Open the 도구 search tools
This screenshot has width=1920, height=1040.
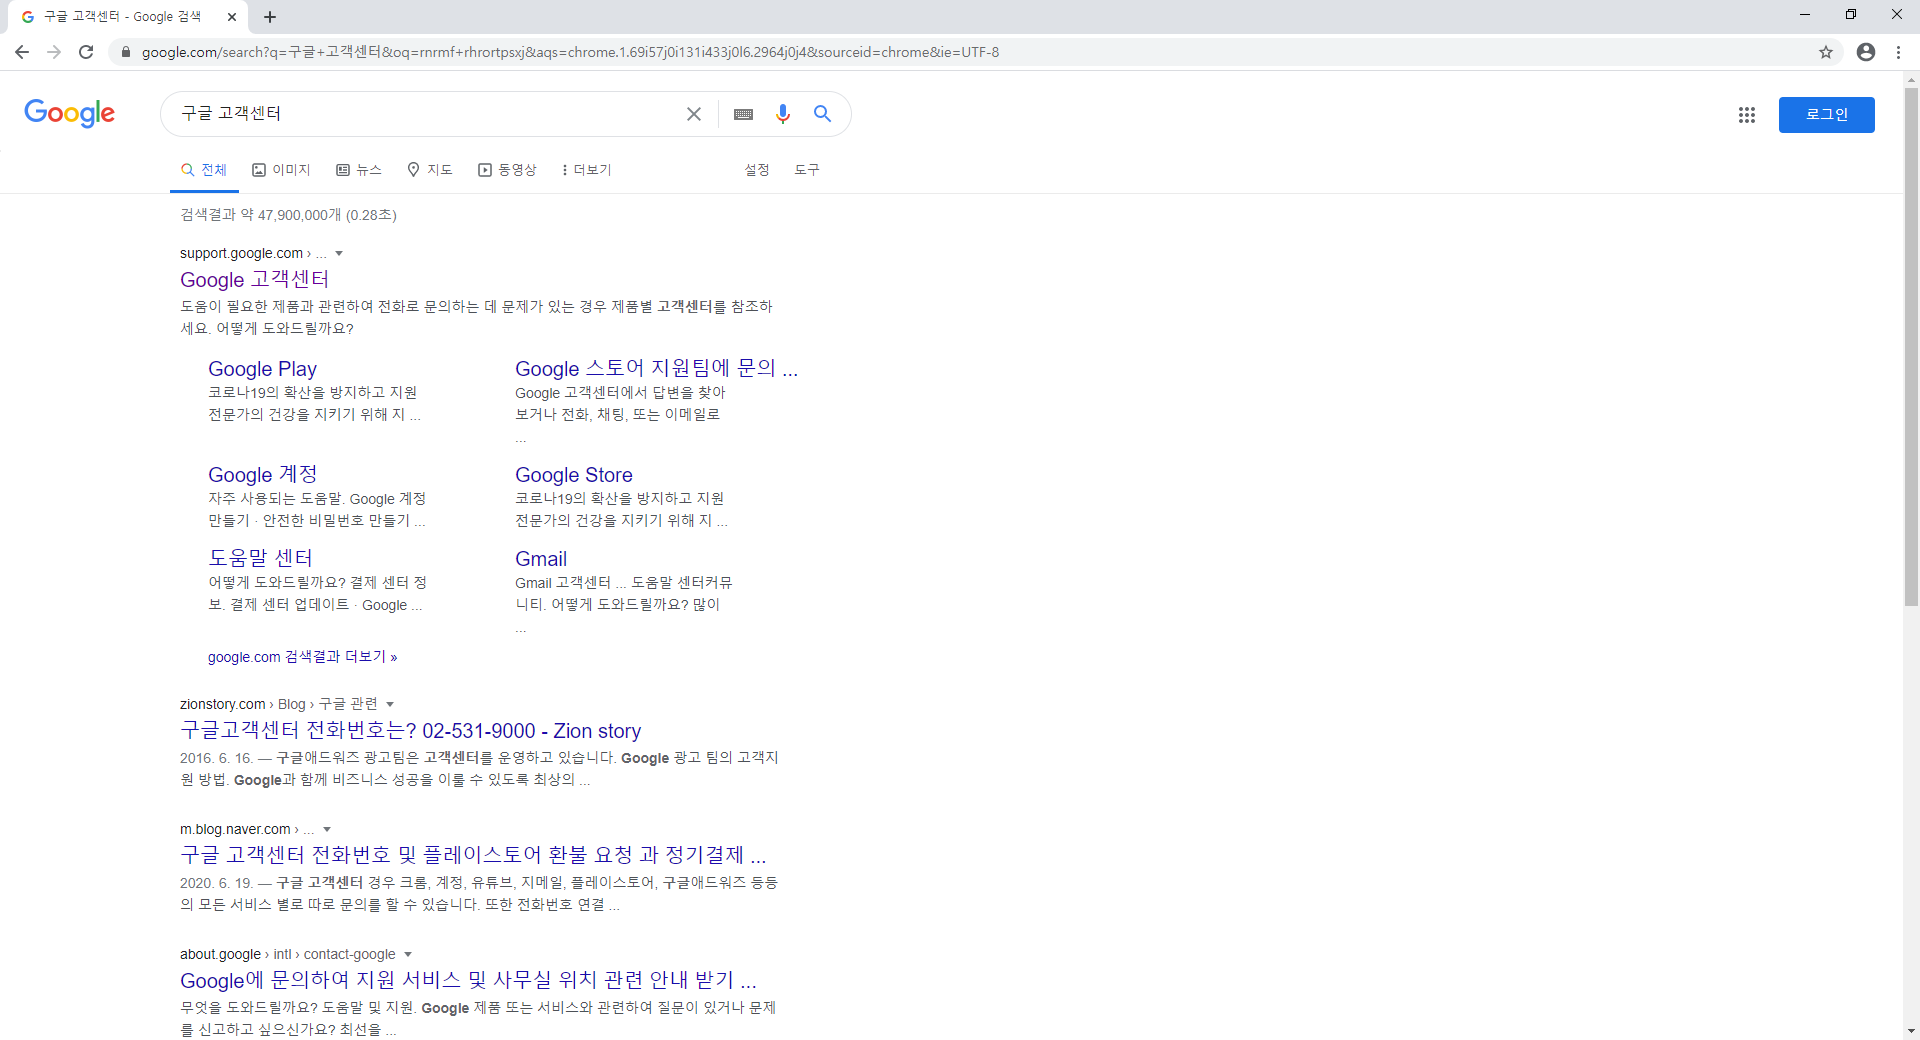tap(807, 170)
